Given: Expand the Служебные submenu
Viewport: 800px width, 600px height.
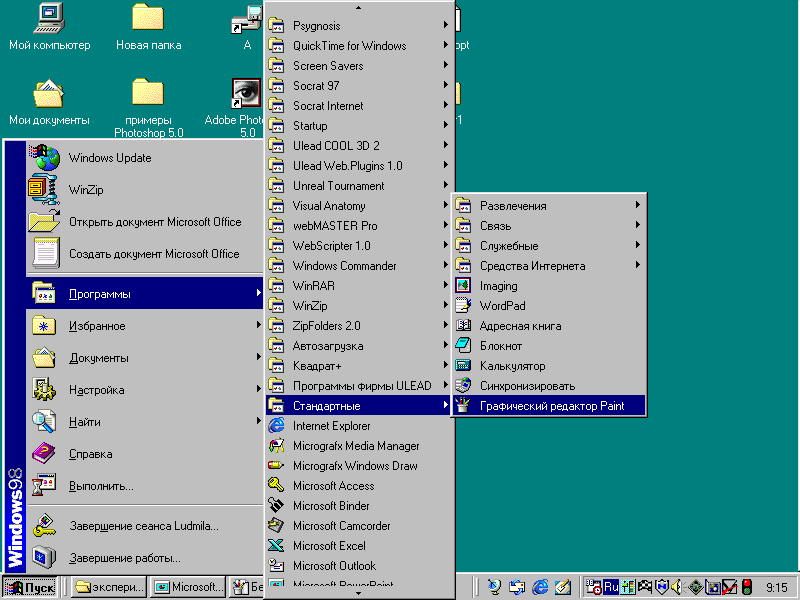Looking at the screenshot, I should 549,245.
